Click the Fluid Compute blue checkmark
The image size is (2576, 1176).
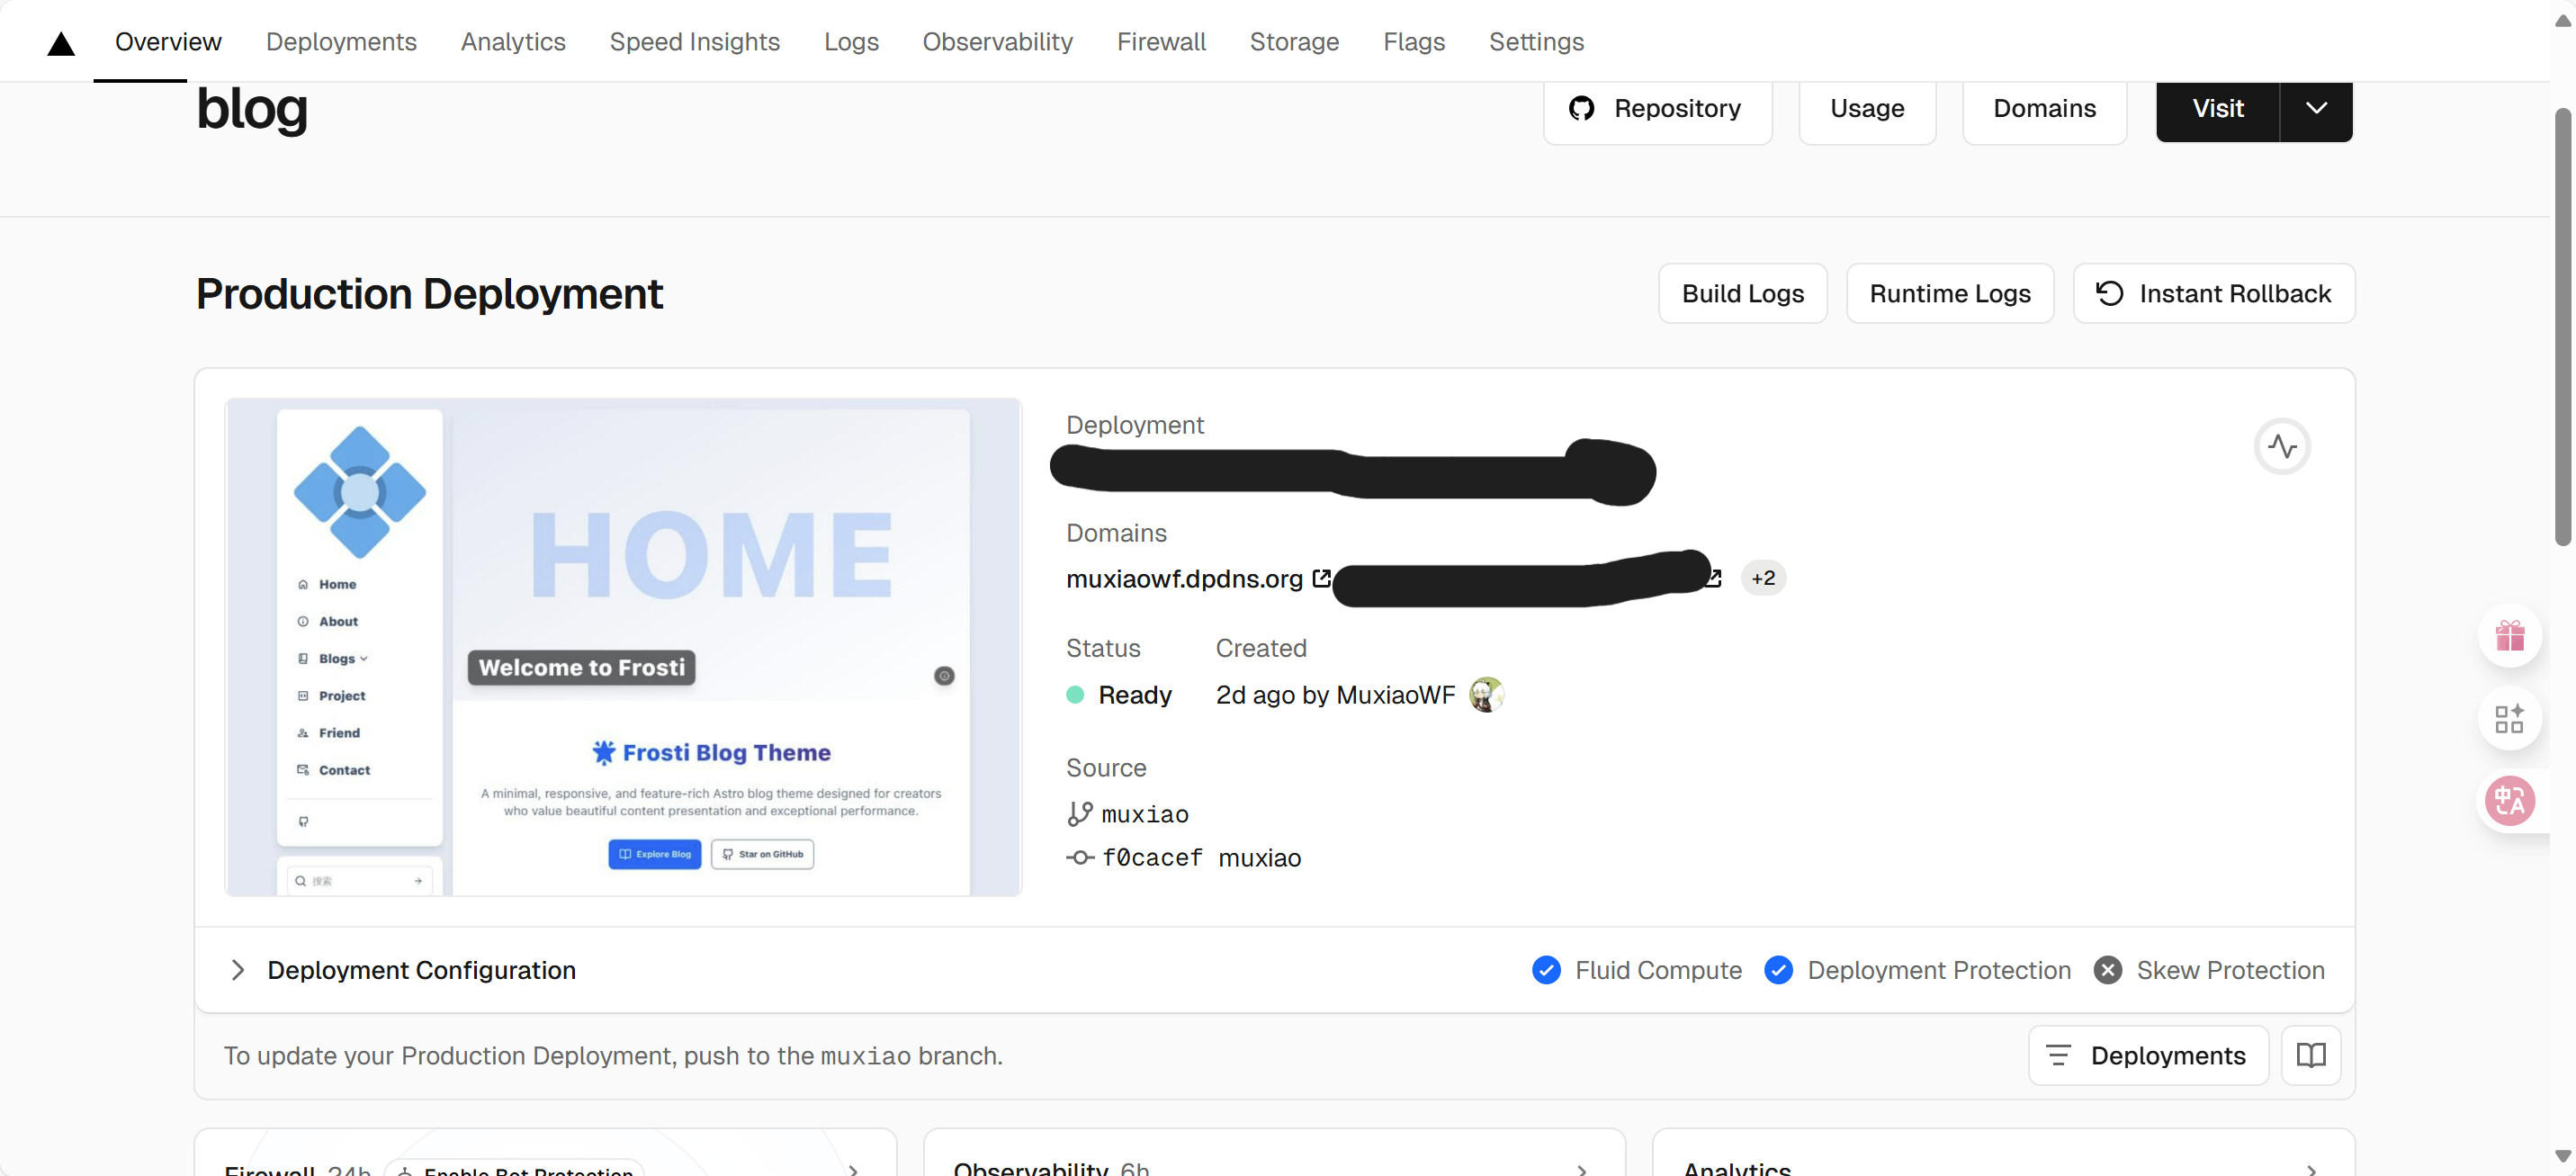1546,970
